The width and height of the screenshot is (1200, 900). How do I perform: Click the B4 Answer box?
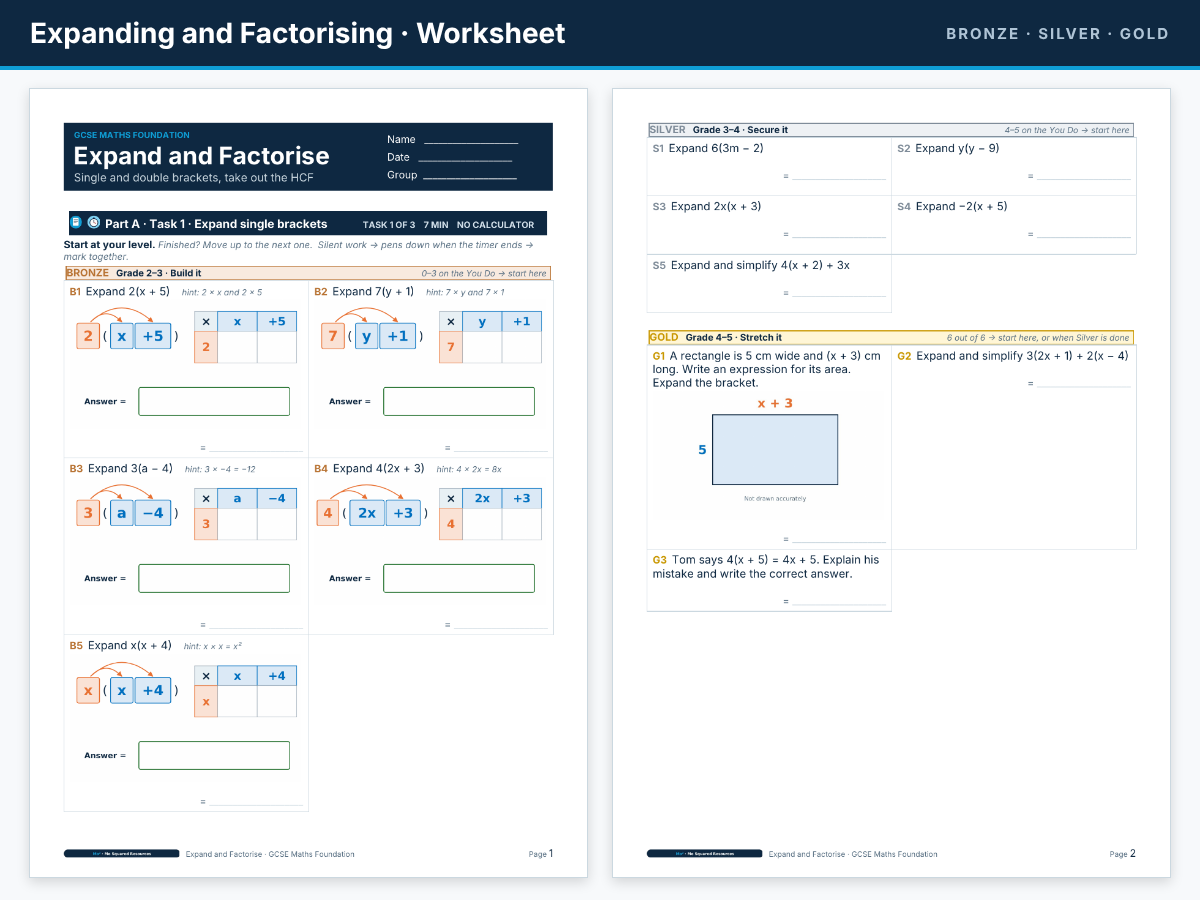459,578
